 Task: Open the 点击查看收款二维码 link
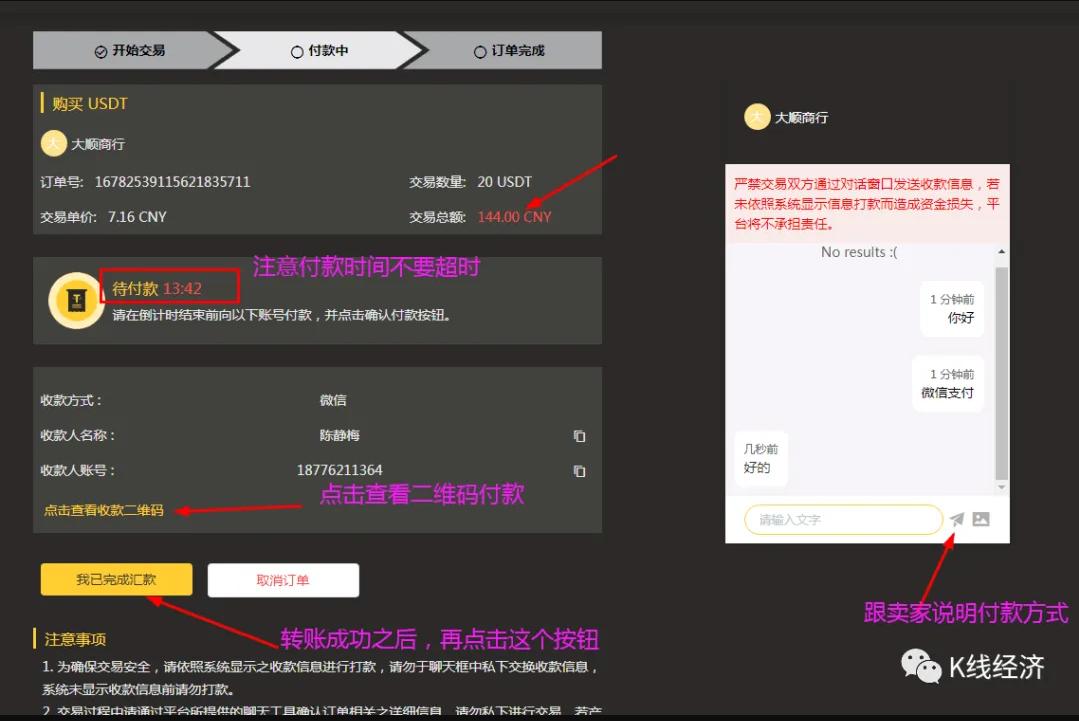[x=103, y=510]
